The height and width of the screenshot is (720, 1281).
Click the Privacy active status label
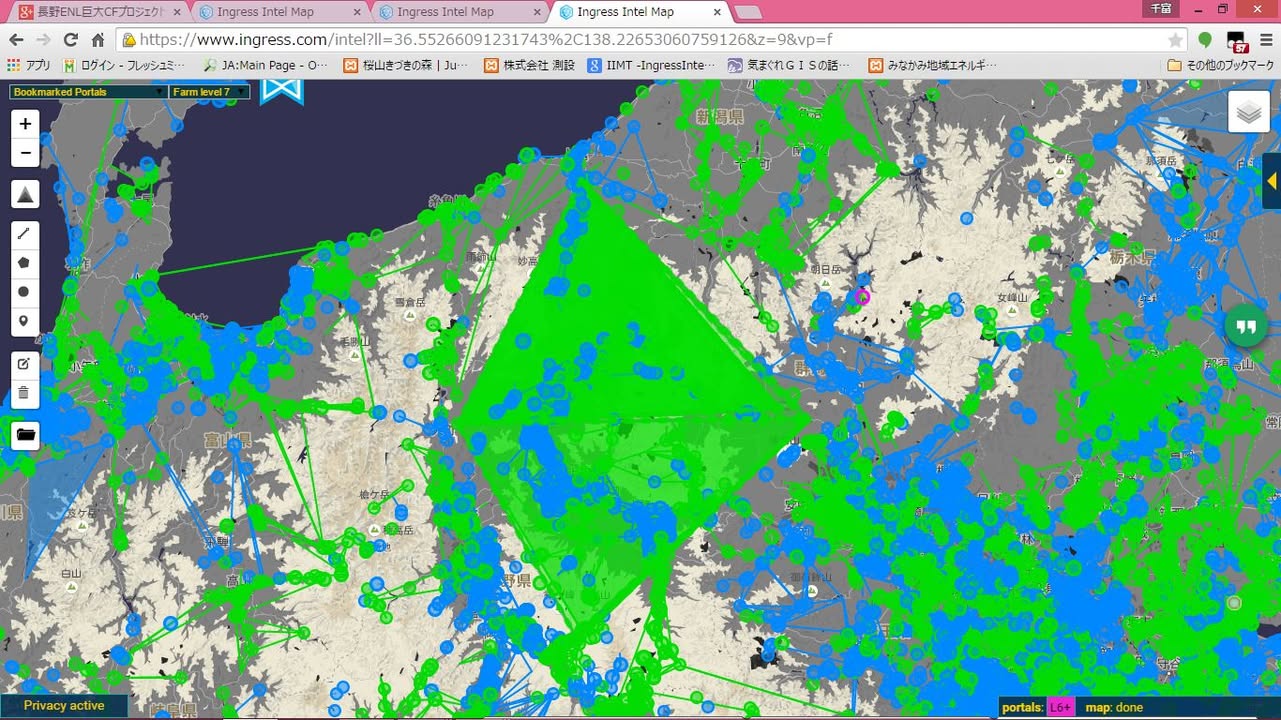[64, 706]
